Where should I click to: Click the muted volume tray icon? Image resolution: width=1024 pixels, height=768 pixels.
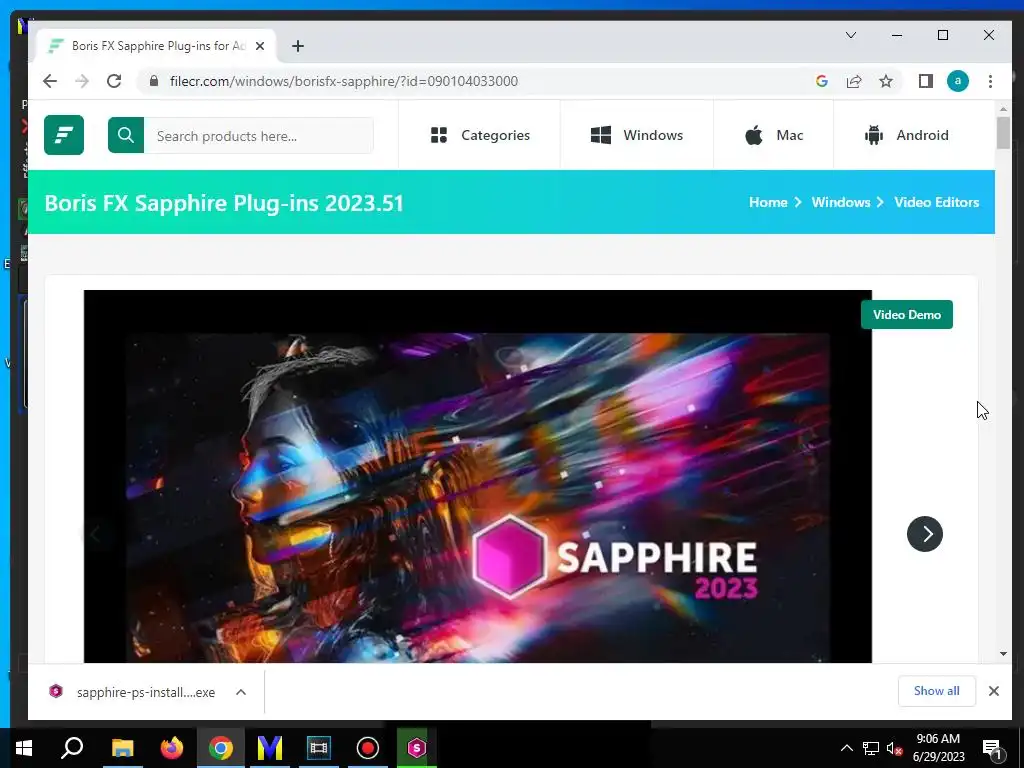pyautogui.click(x=894, y=748)
